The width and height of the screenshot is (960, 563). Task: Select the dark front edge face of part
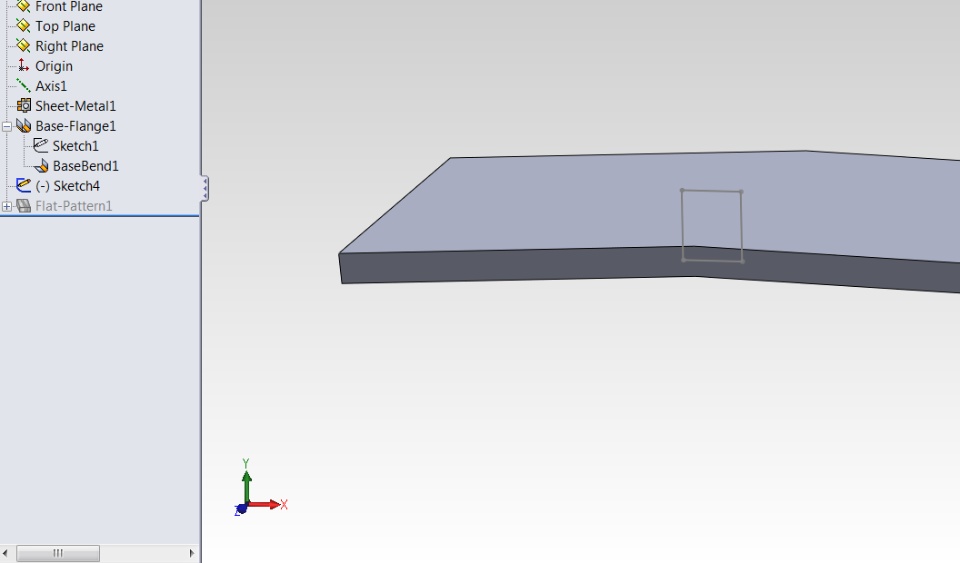[520, 266]
